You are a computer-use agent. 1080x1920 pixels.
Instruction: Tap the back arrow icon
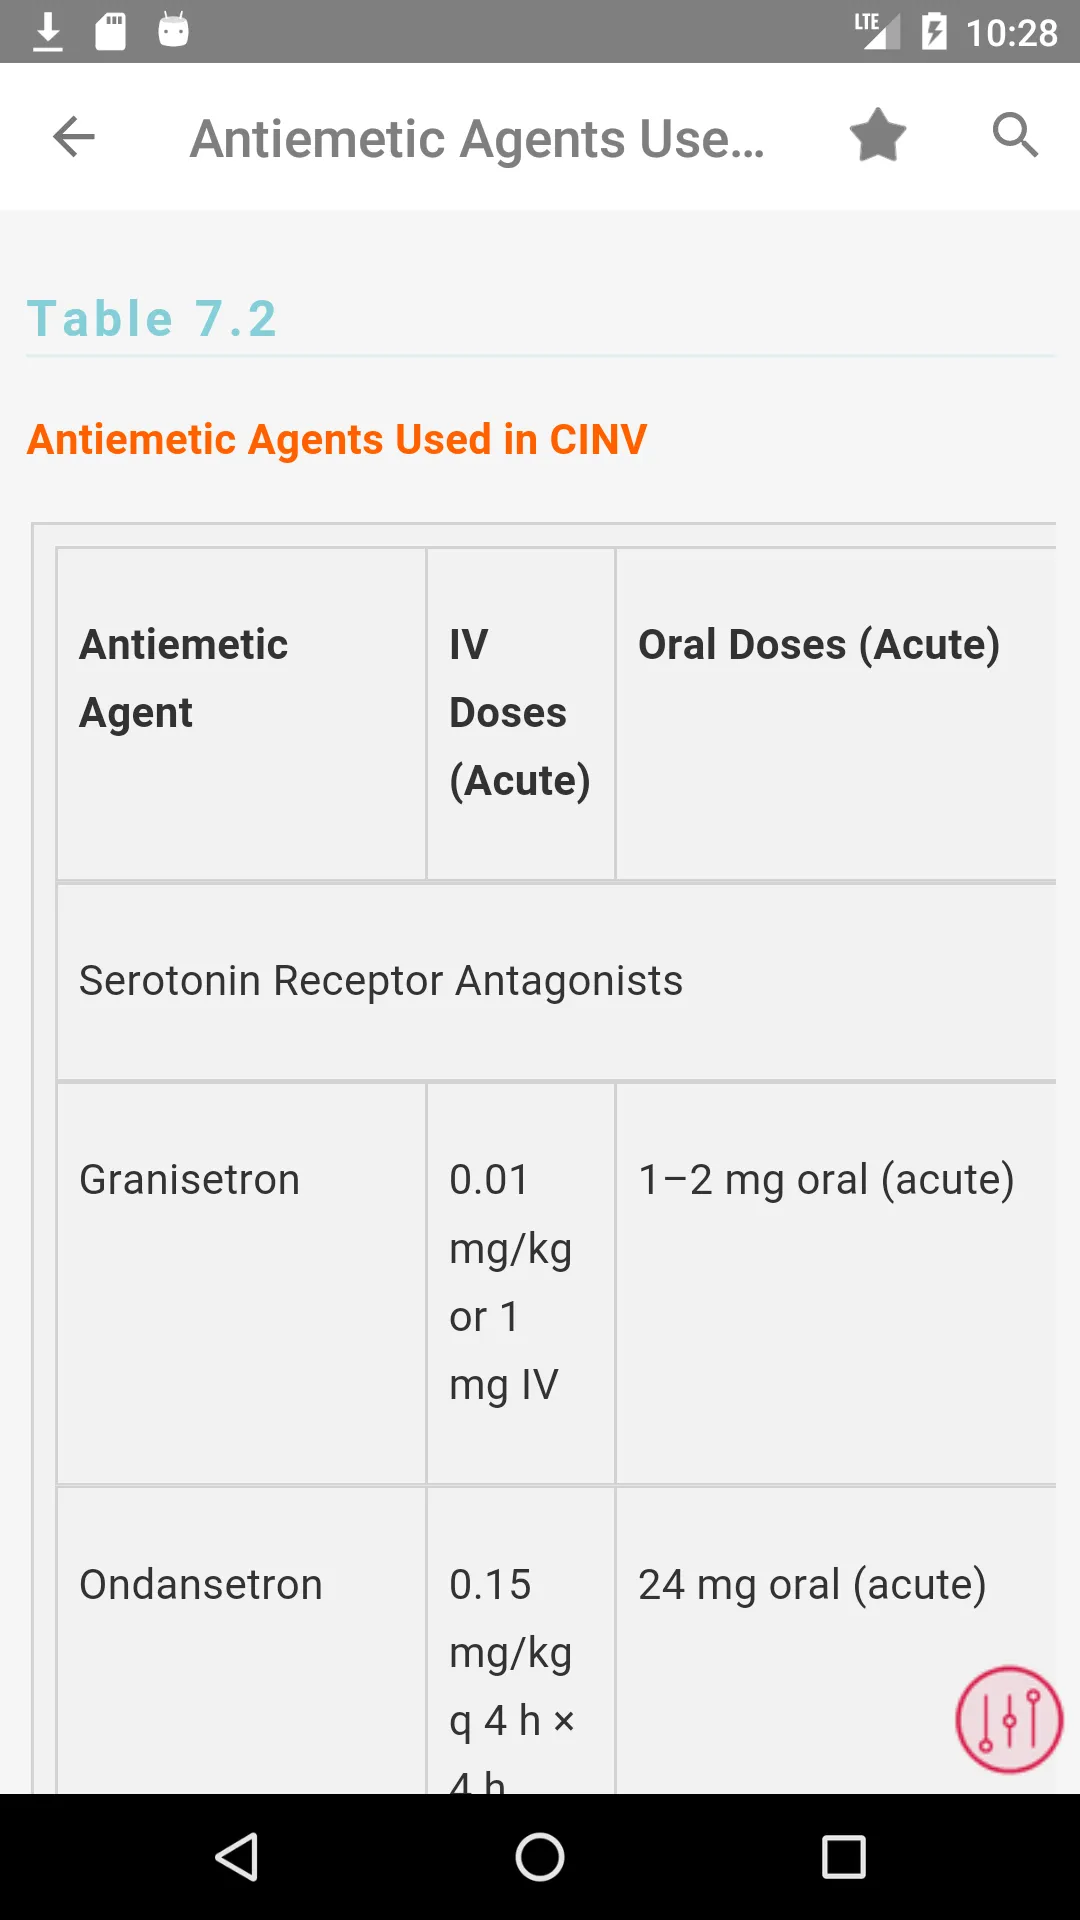(x=74, y=137)
